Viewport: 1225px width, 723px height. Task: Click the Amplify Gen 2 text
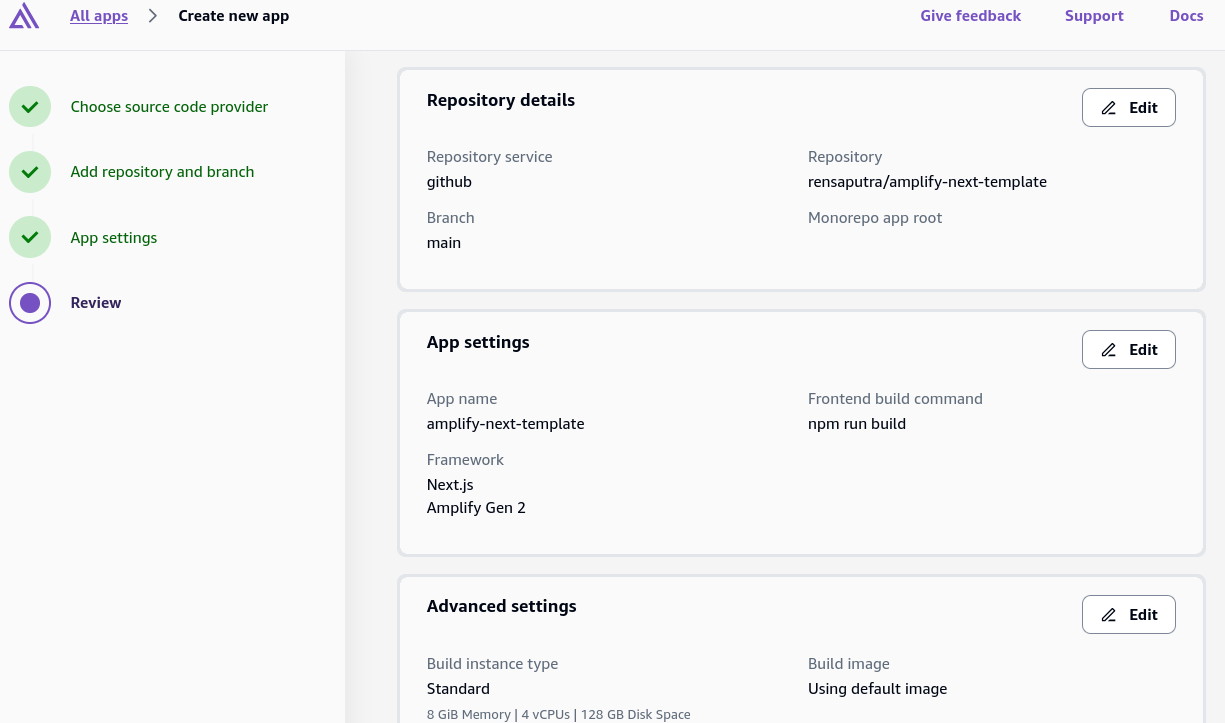[476, 508]
